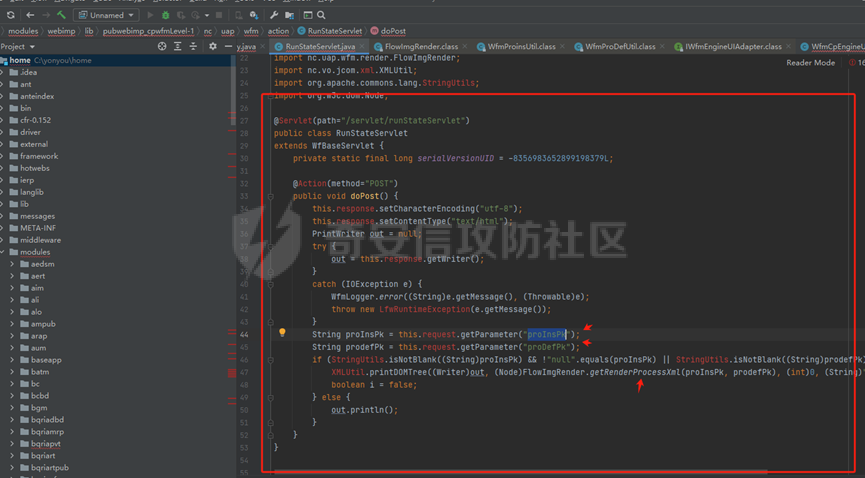865x478 pixels.
Task: Click the Expand All icon in Project panel
Action: [x=178, y=46]
